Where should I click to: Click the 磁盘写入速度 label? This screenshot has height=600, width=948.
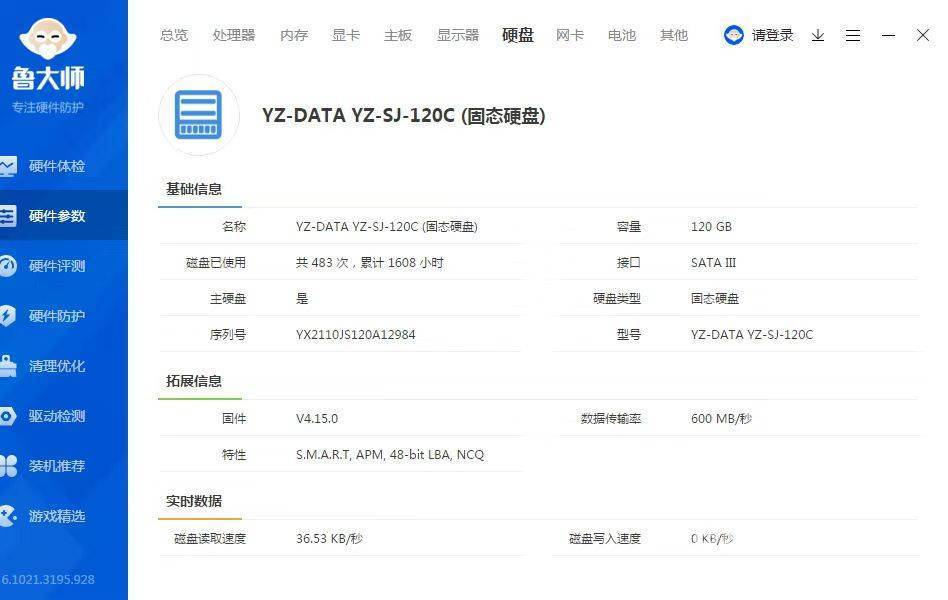point(605,538)
